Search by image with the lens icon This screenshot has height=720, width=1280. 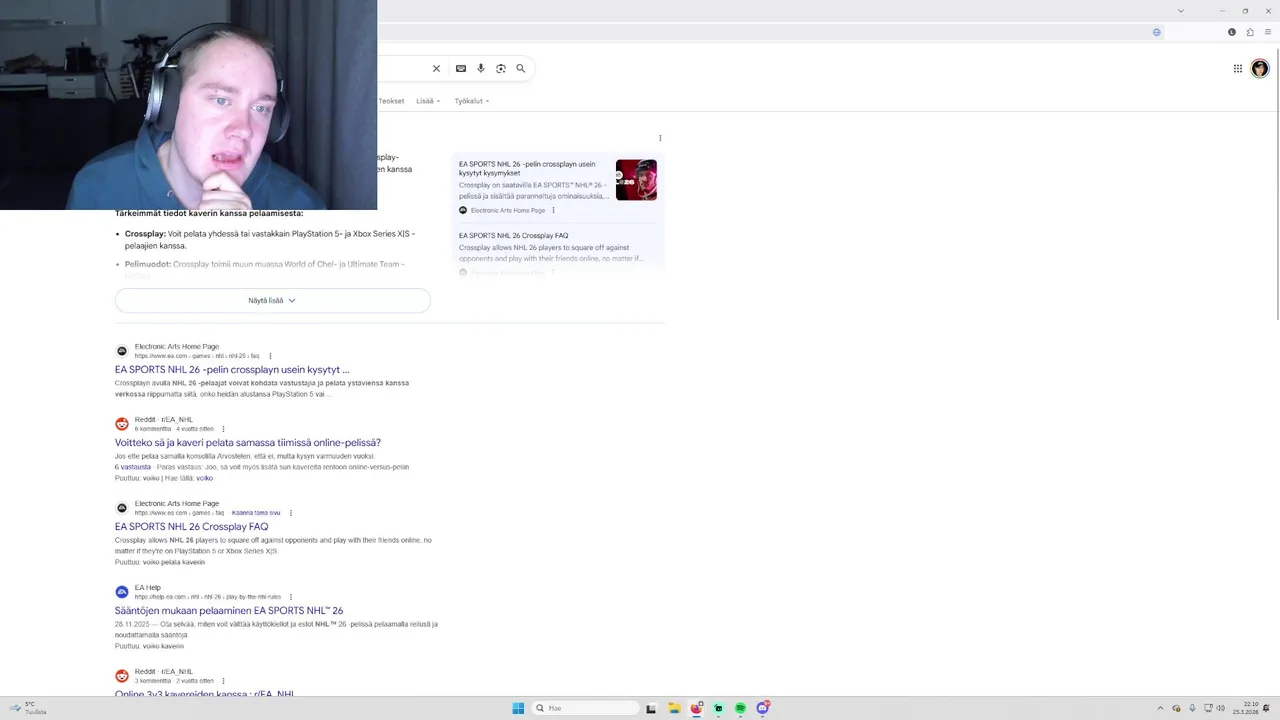tap(501, 68)
